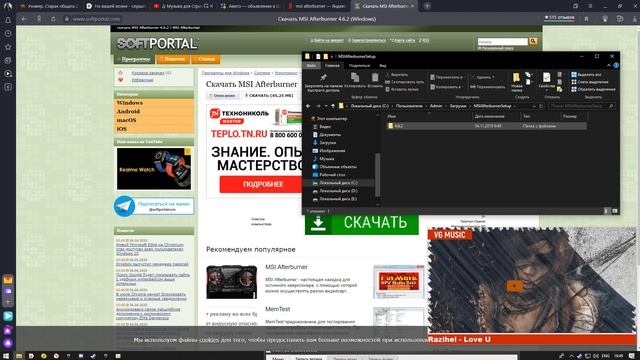Create New folder (Новая папка) in Explorer
Viewport: 640px width, 360px height.
click(517, 83)
